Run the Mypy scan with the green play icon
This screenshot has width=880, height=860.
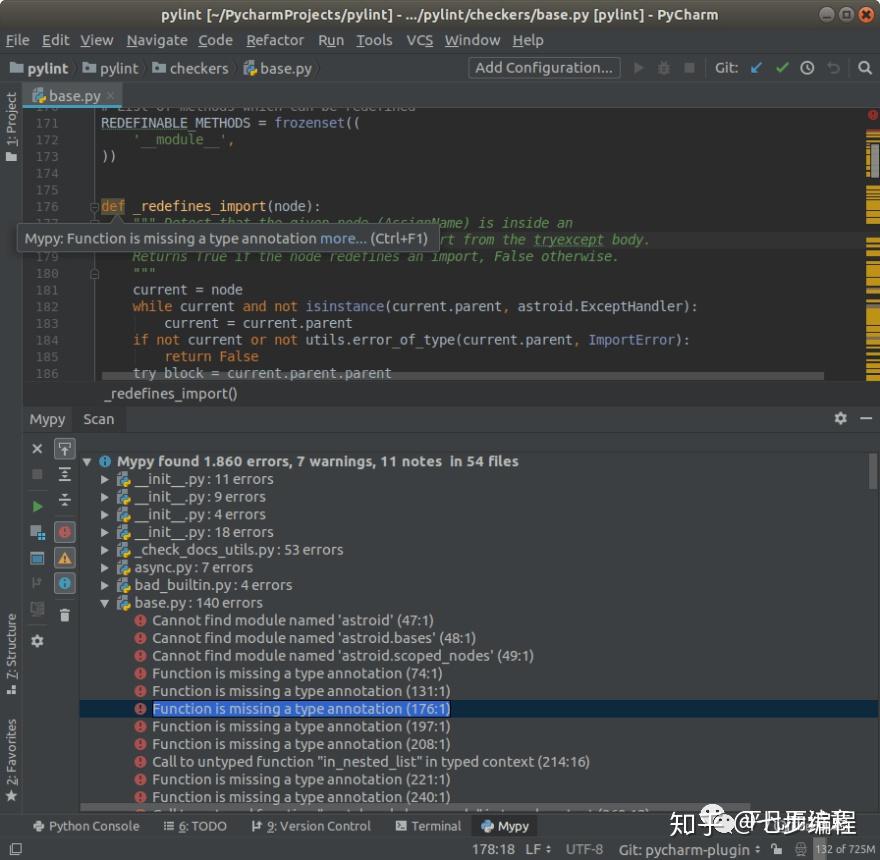[37, 505]
